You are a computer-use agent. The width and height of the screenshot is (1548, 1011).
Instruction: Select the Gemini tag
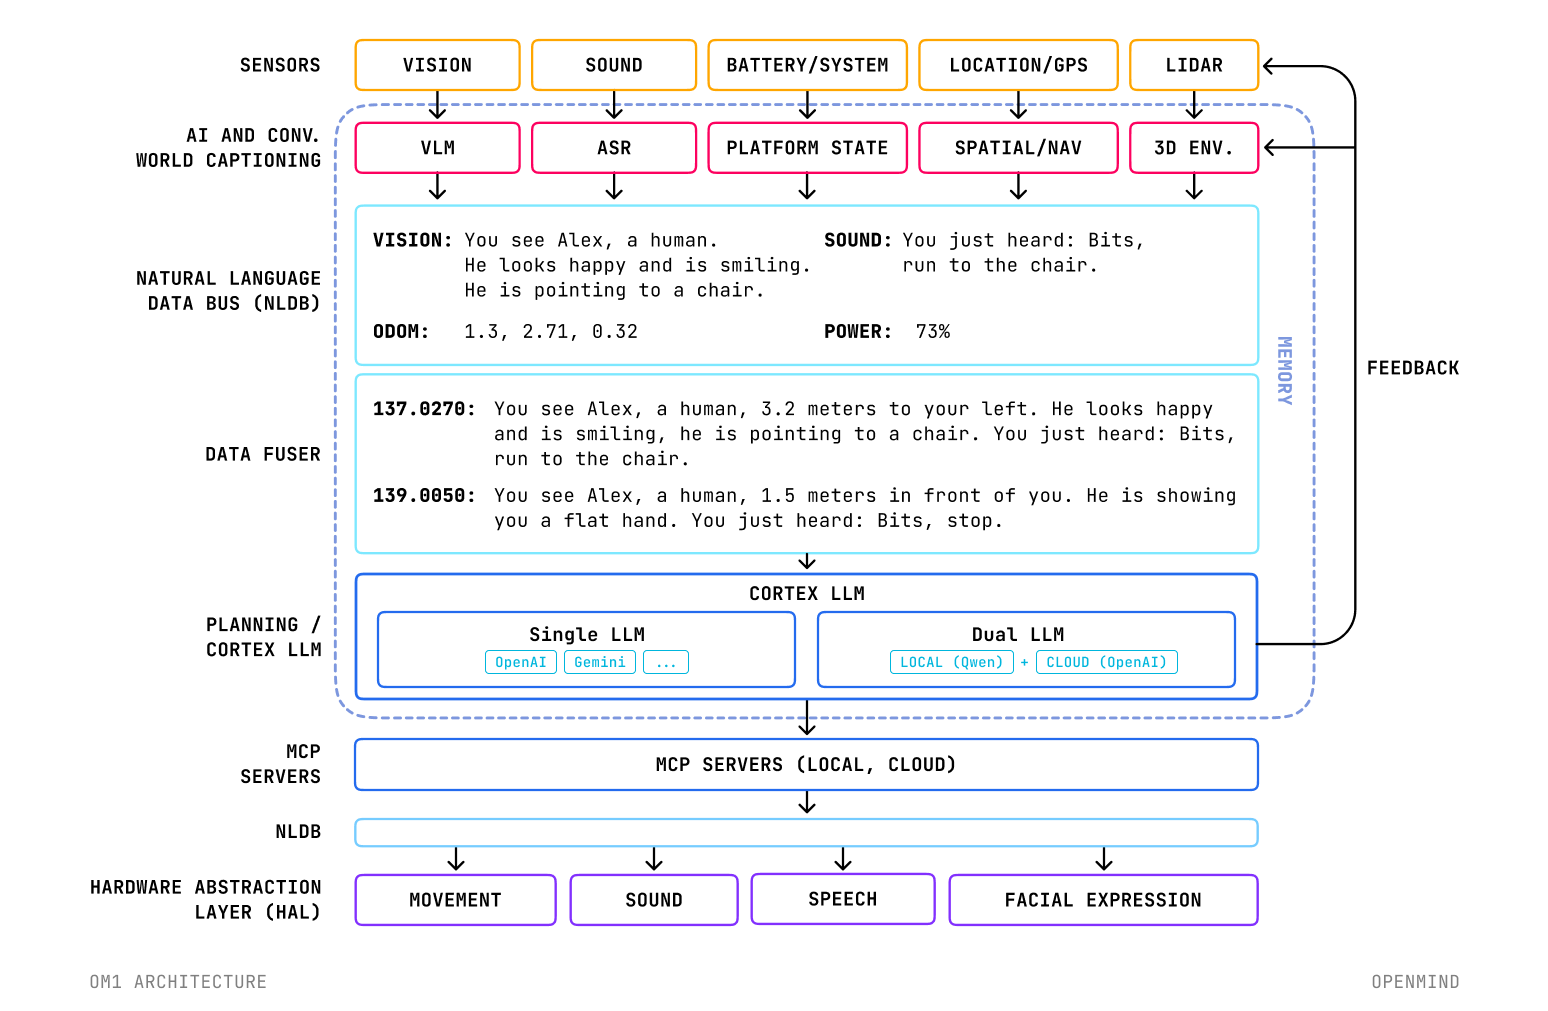click(x=600, y=662)
